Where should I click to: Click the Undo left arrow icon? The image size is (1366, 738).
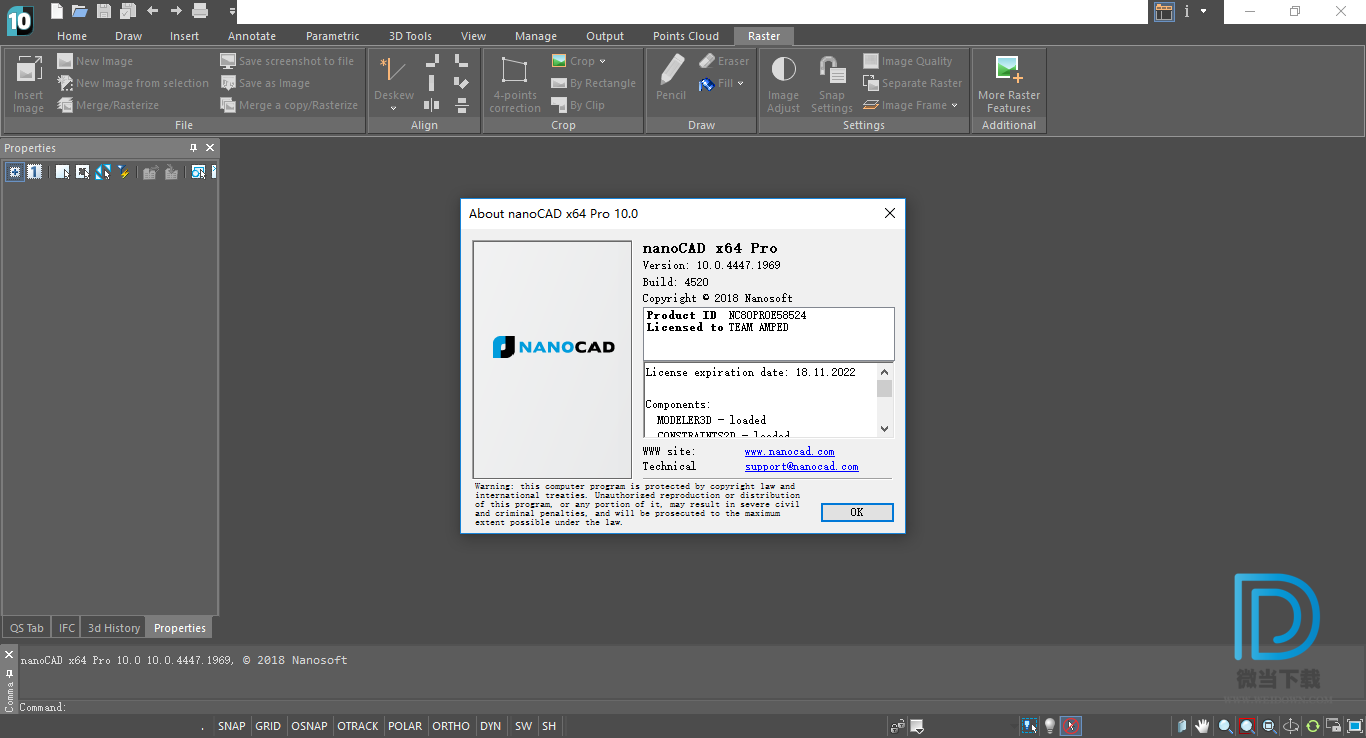152,11
